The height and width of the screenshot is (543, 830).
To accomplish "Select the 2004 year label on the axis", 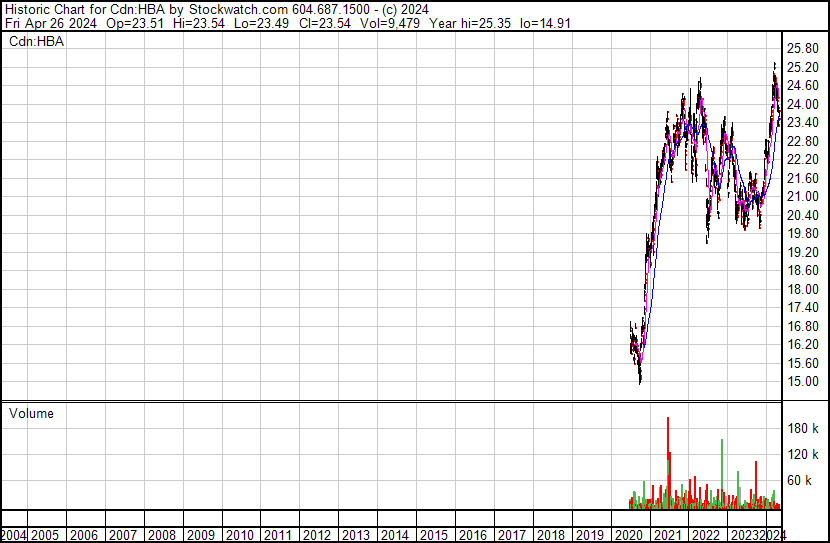I will pos(14,535).
